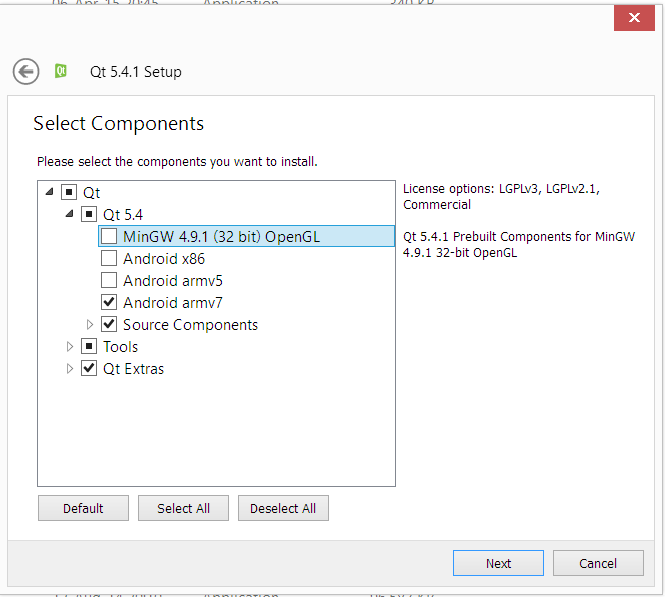Uncheck the Source Components checkbox
Screen dimensions: 665x597
pyautogui.click(x=109, y=324)
